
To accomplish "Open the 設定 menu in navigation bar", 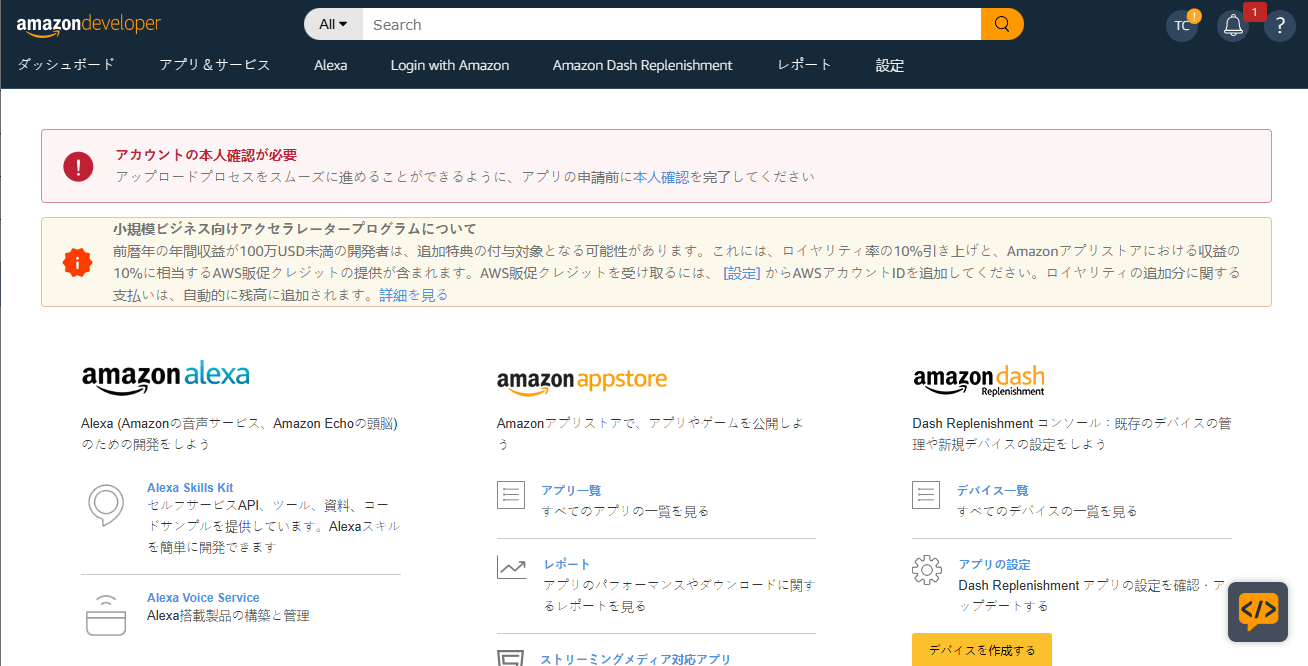I will 890,65.
